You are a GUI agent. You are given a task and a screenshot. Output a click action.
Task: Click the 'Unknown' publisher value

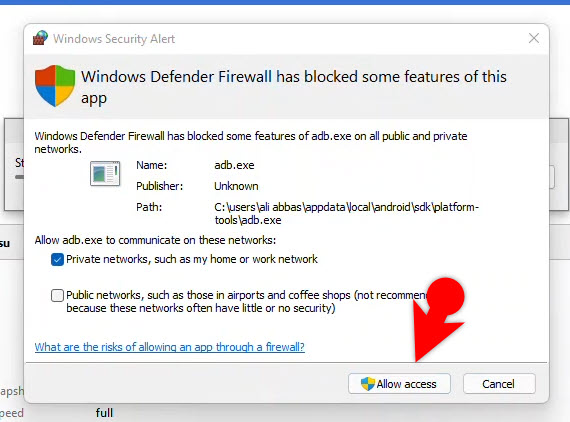pyautogui.click(x=236, y=186)
